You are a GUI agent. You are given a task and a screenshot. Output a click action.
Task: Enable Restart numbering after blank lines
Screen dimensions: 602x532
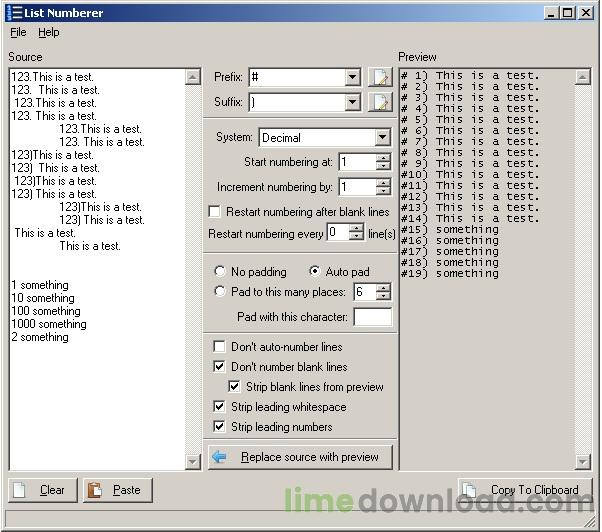pyautogui.click(x=214, y=211)
